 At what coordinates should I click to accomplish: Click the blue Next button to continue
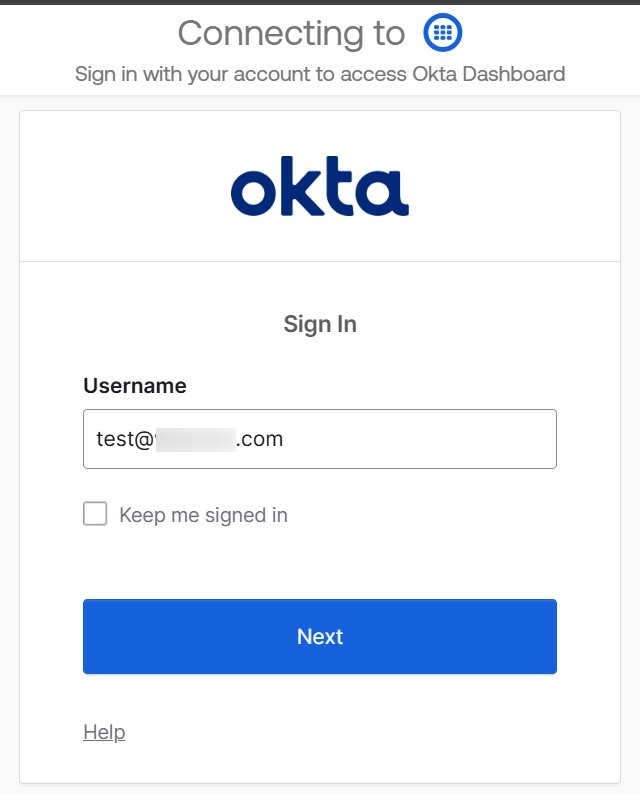pos(319,636)
